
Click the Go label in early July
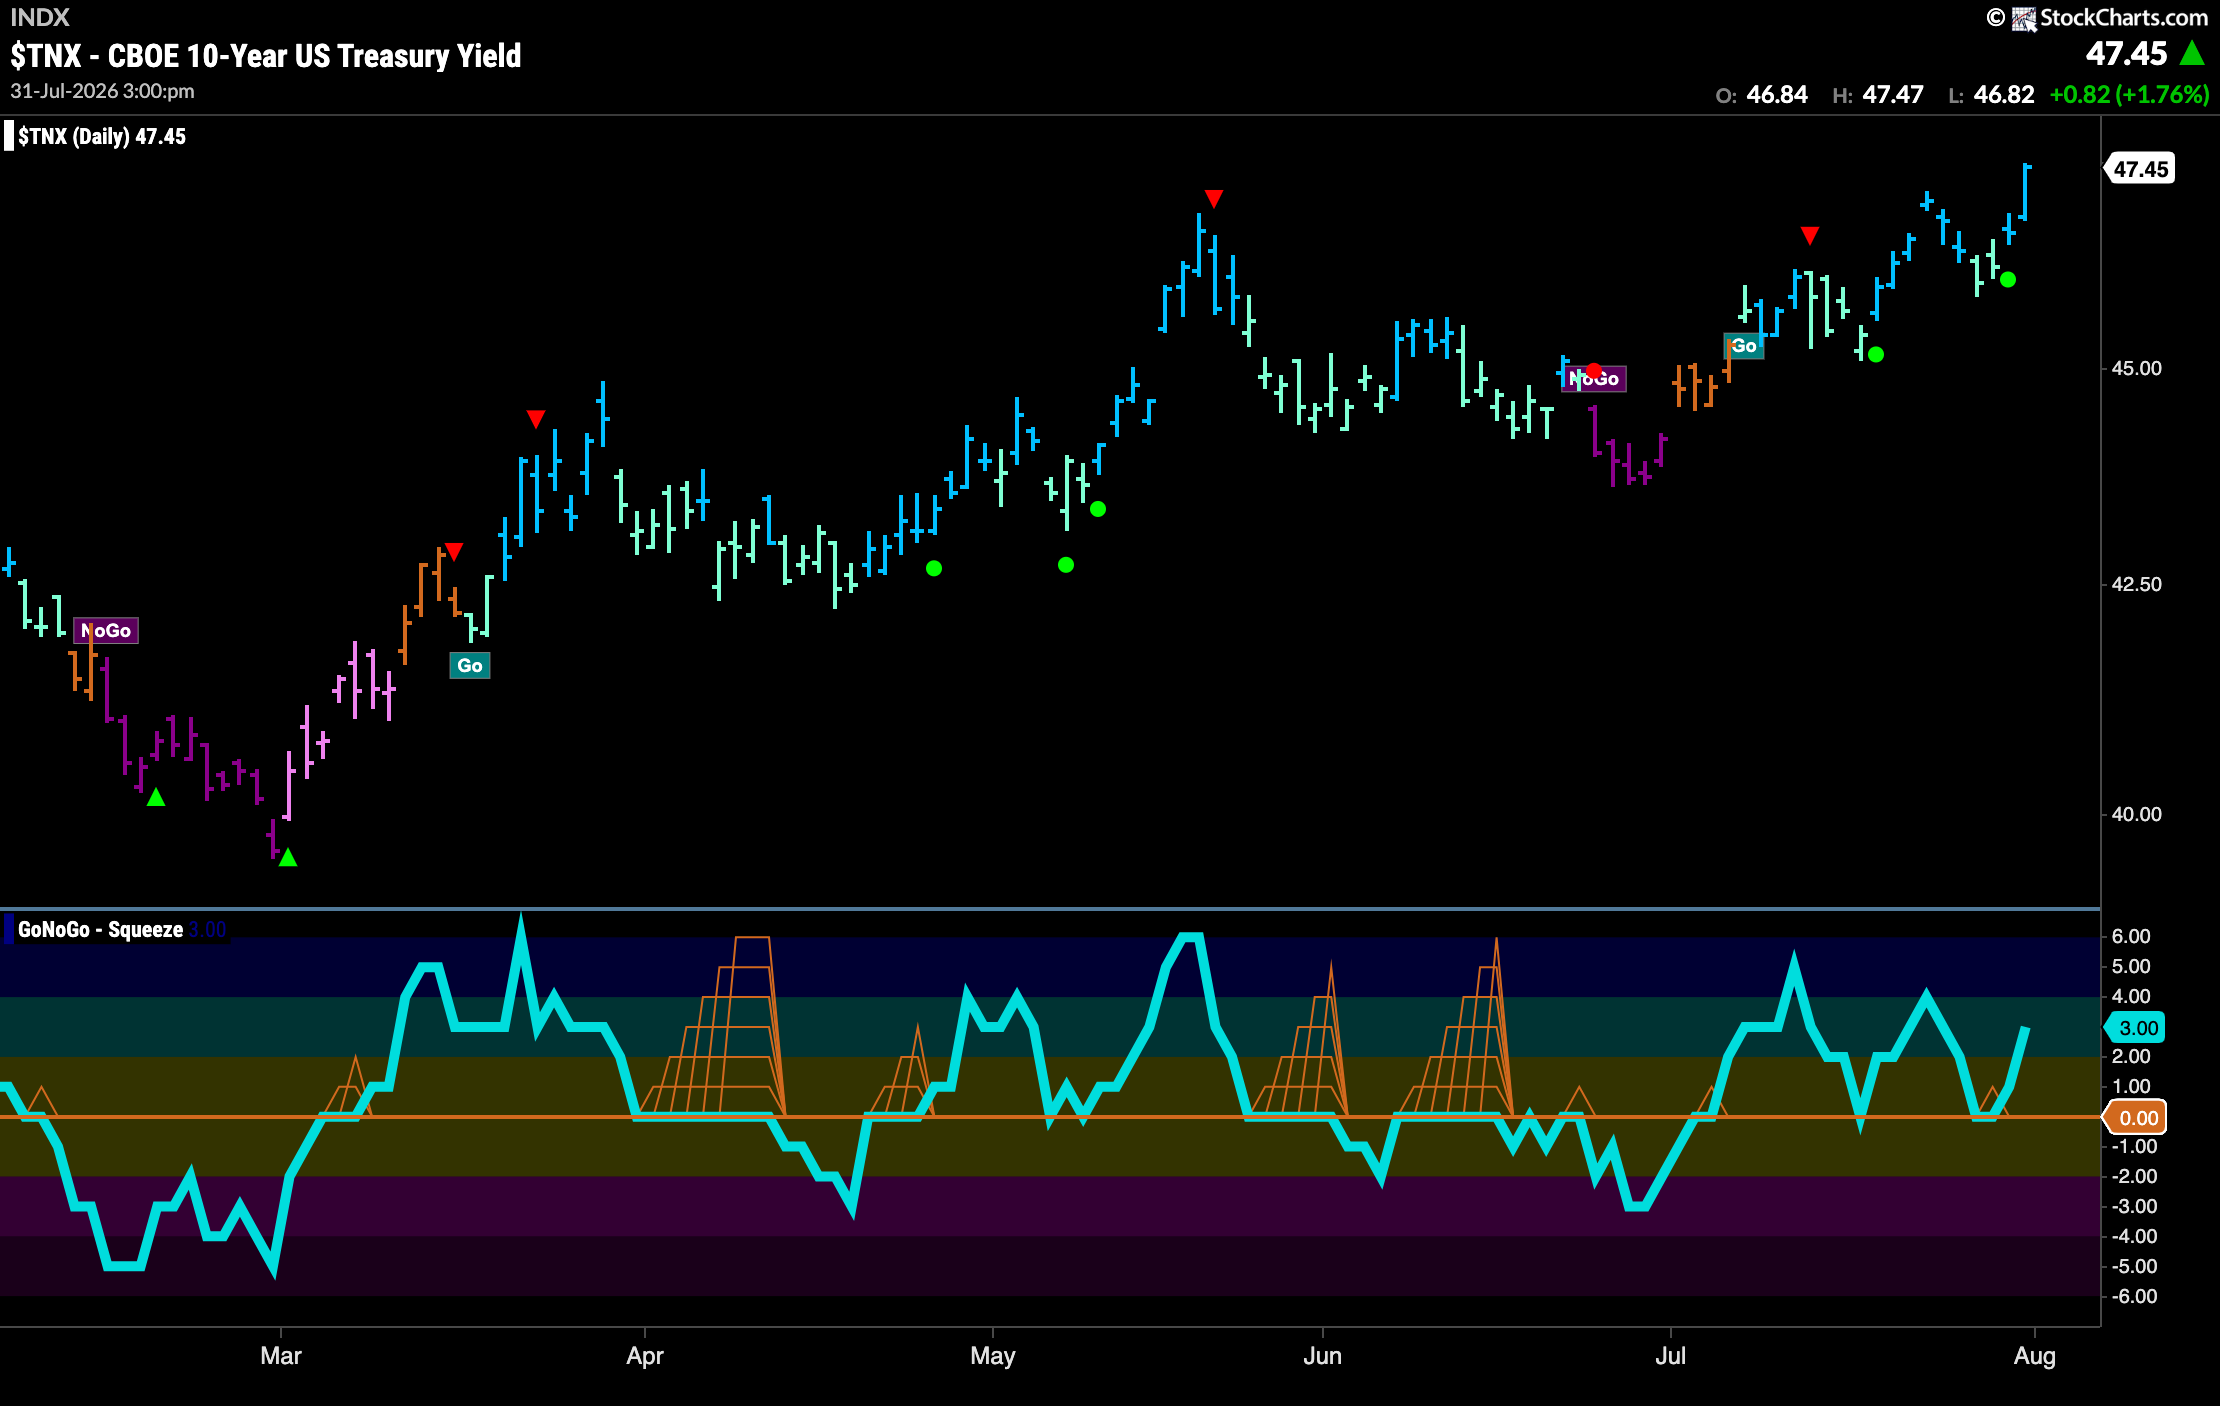coord(1744,345)
